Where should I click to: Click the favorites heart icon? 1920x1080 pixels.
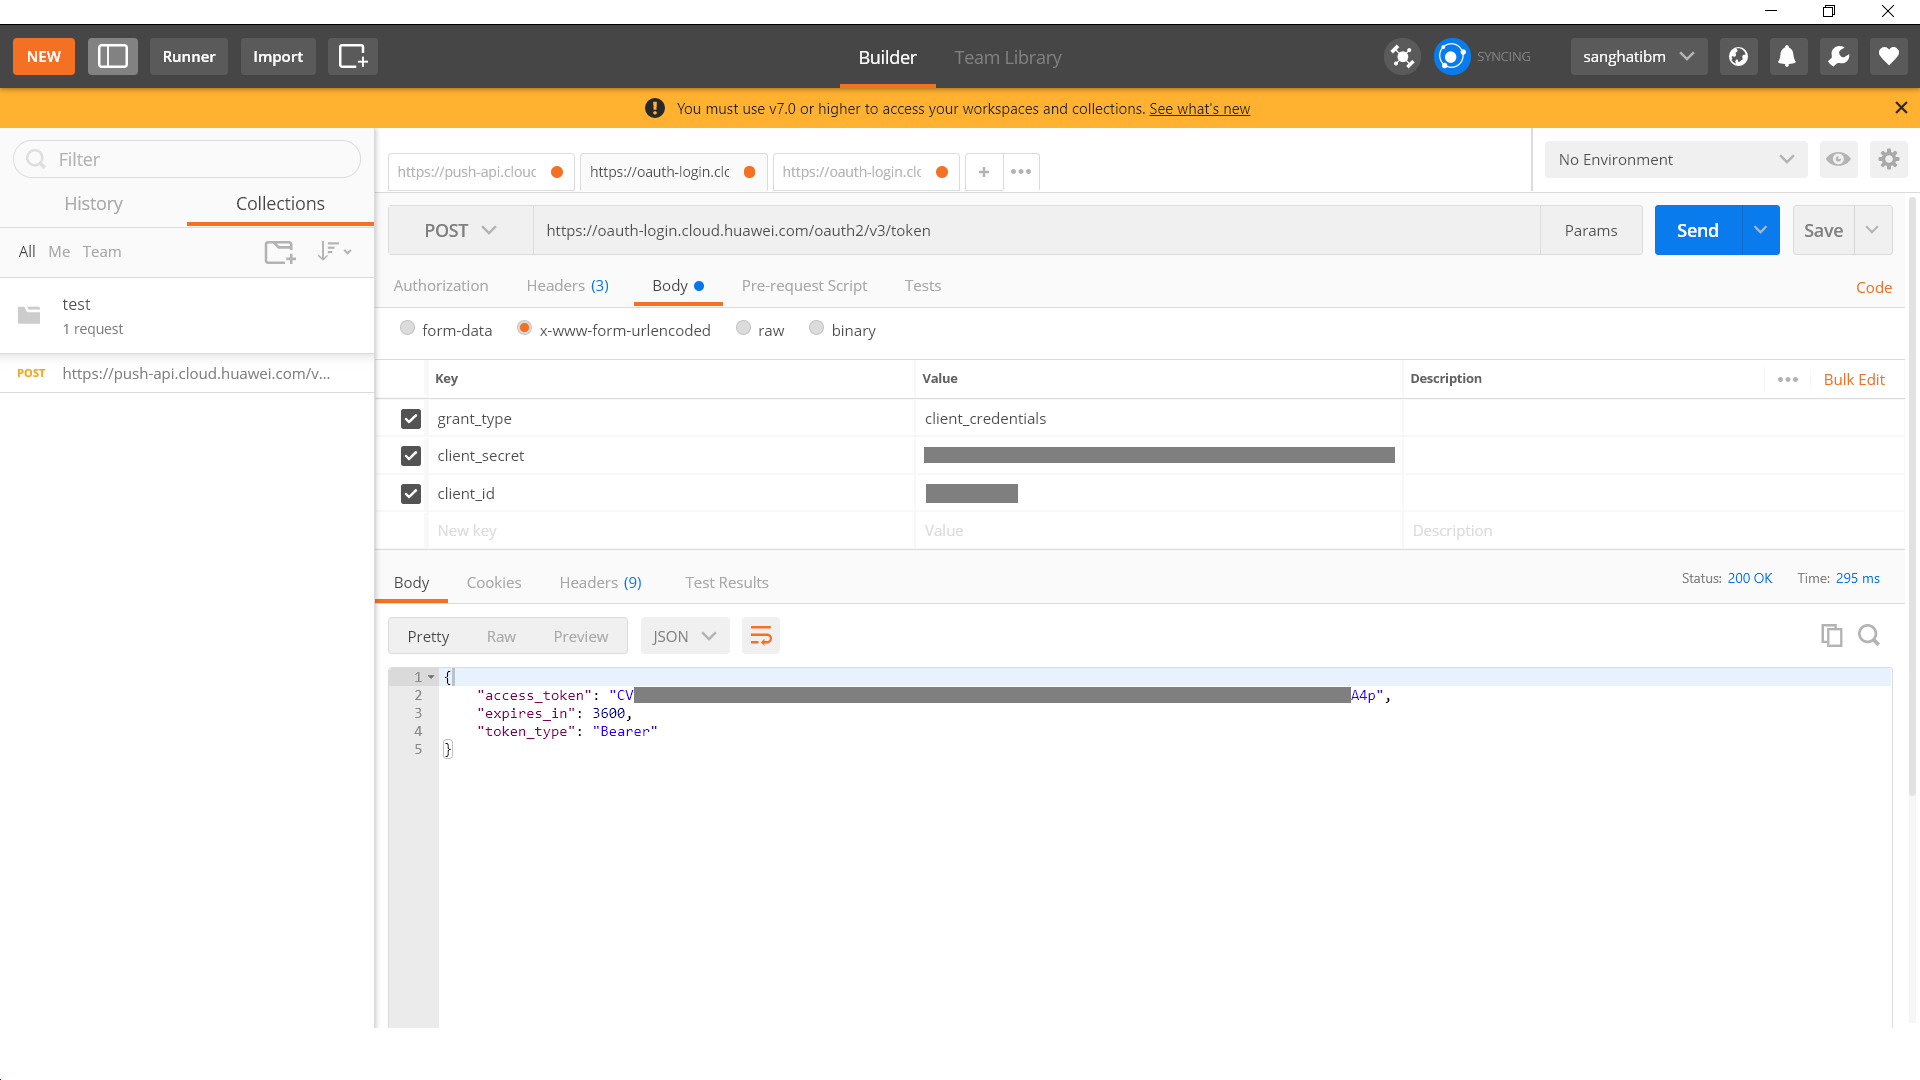[x=1888, y=57]
